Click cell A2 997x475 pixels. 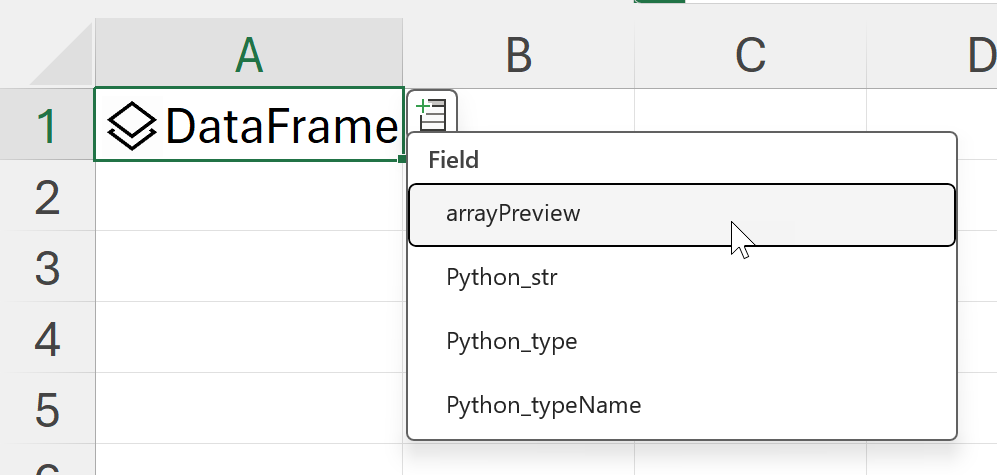coord(249,197)
